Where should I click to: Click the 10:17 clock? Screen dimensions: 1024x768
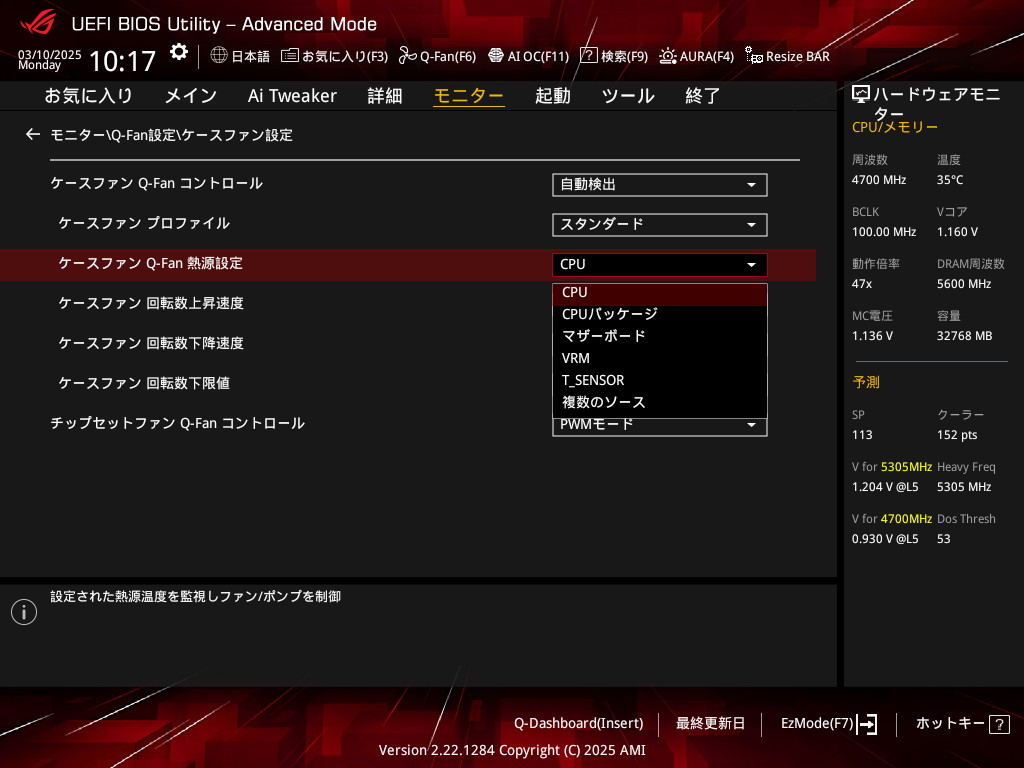pos(122,61)
